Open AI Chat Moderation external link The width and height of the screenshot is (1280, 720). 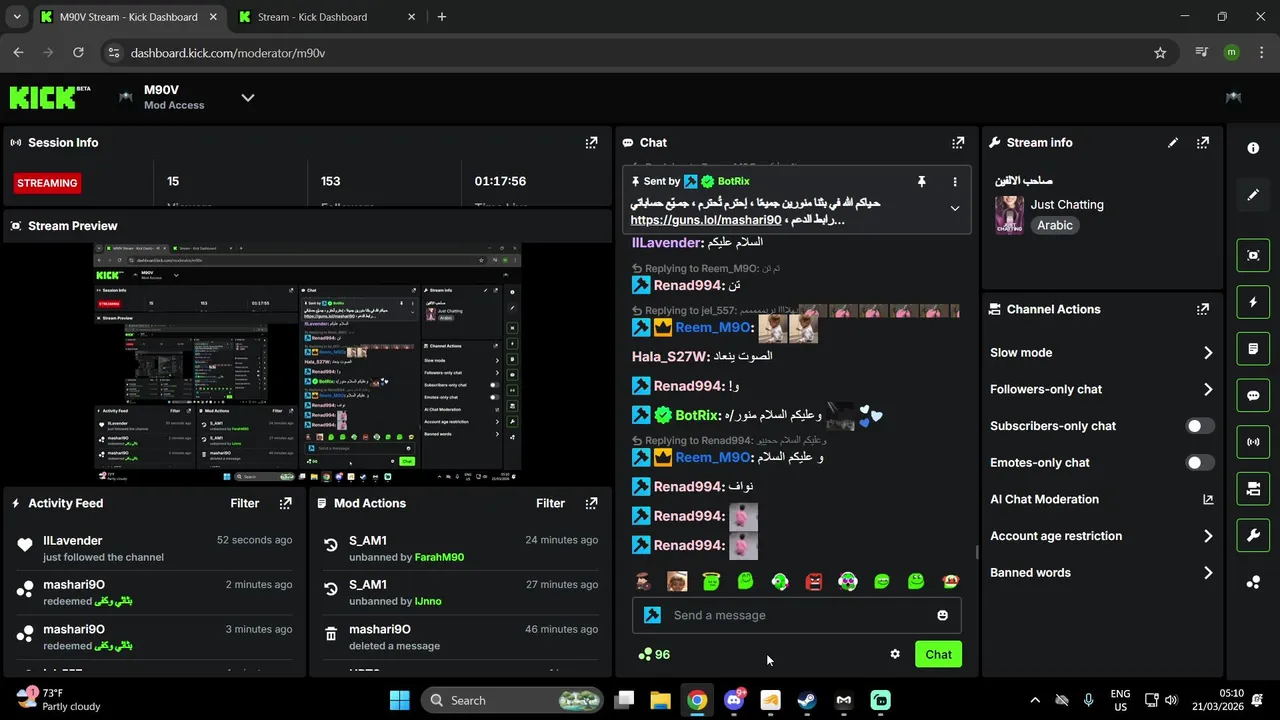(1207, 500)
